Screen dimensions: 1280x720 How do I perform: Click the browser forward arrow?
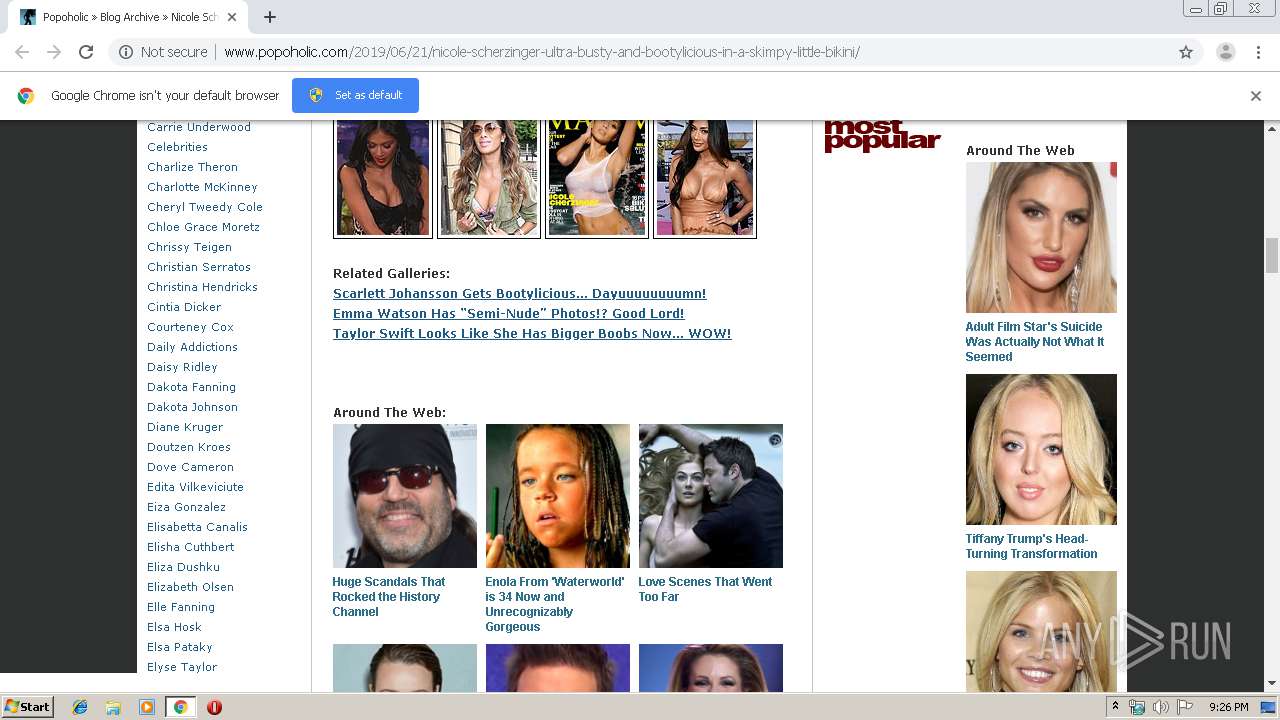[x=54, y=52]
